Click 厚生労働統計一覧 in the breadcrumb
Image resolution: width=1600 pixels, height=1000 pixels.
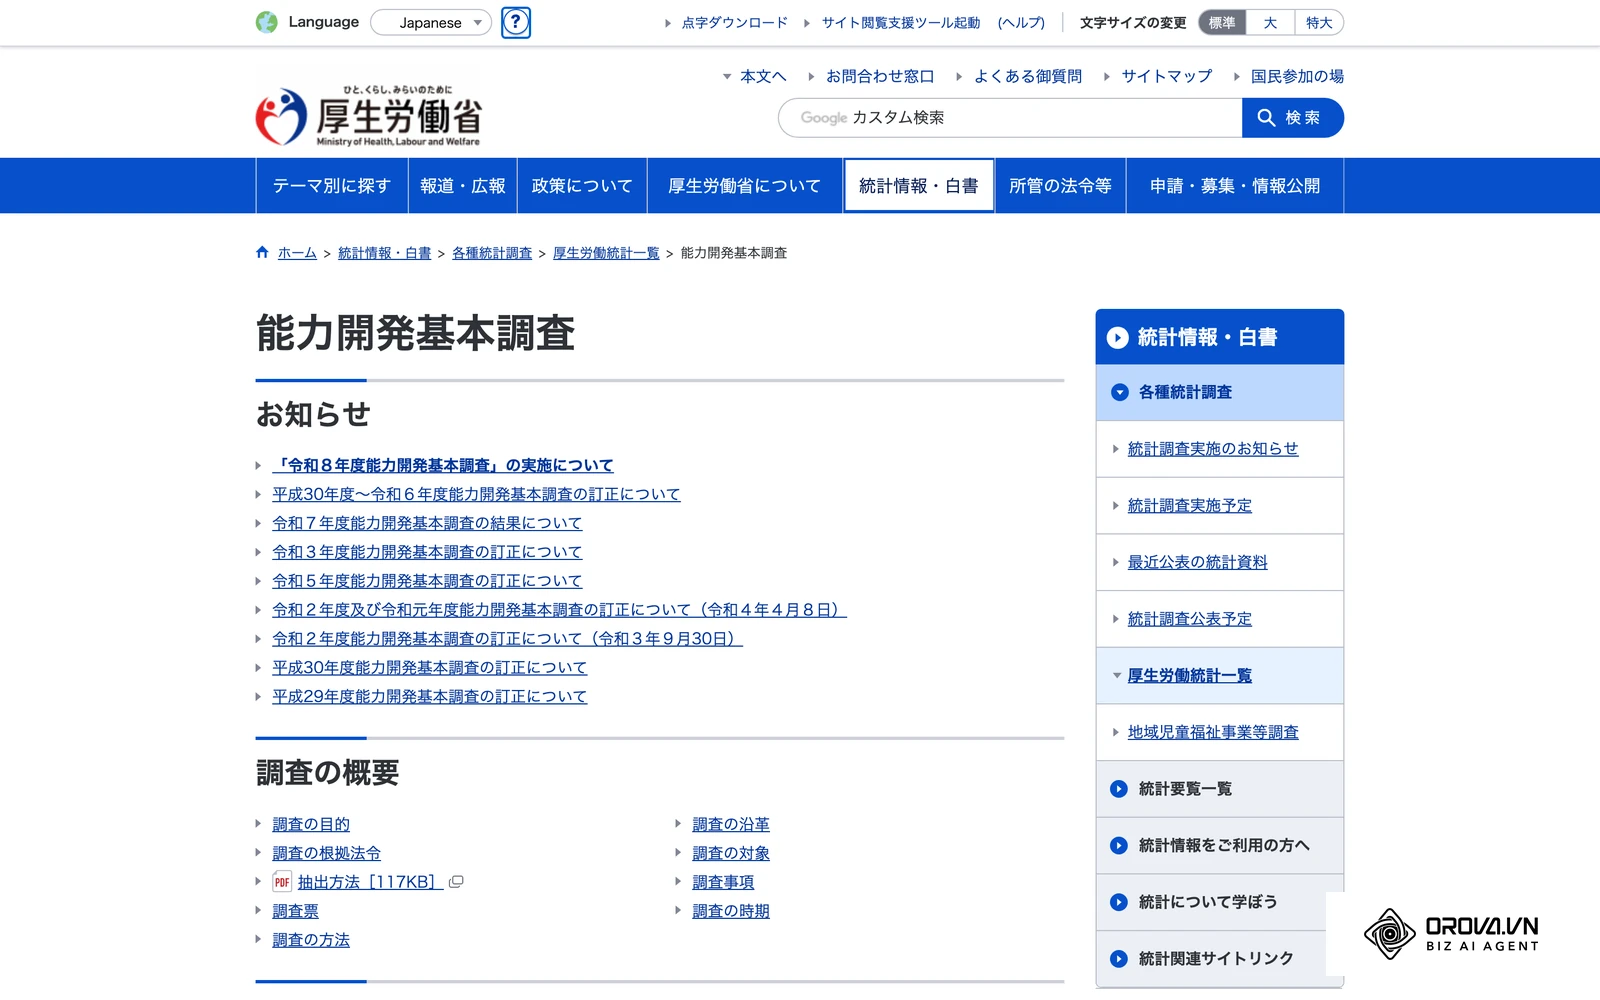pyautogui.click(x=606, y=253)
